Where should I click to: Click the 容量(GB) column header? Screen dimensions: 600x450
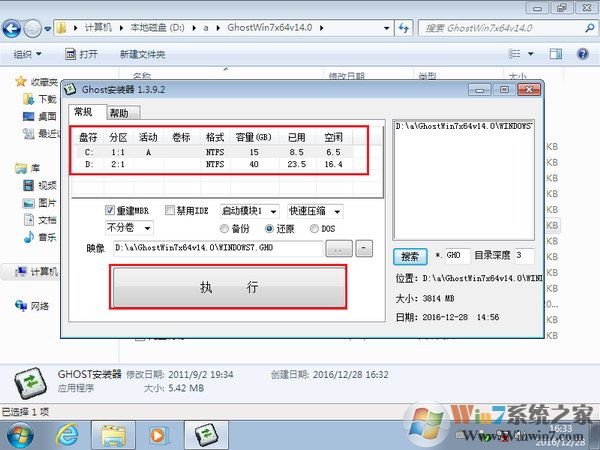253,137
